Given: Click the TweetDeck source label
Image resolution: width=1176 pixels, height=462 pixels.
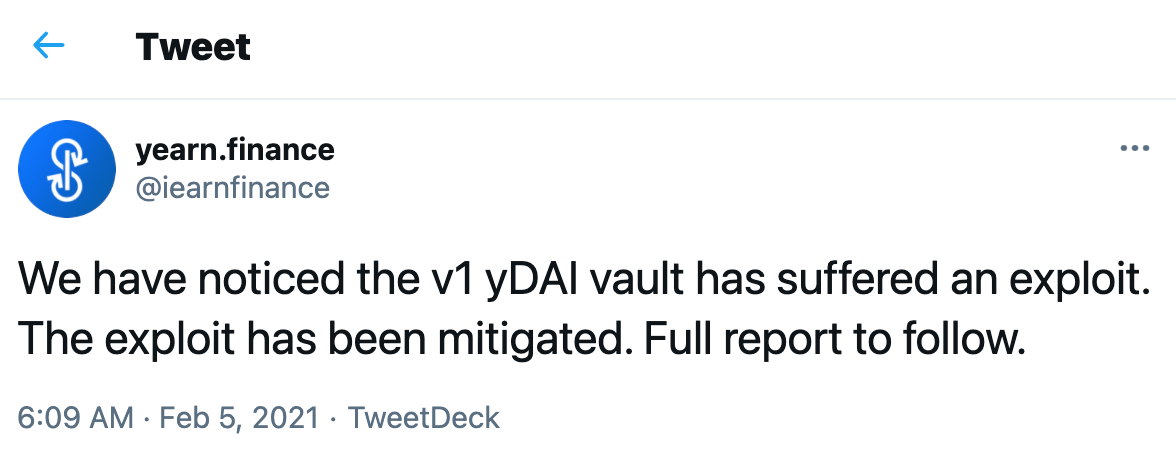Looking at the screenshot, I should pos(423,417).
